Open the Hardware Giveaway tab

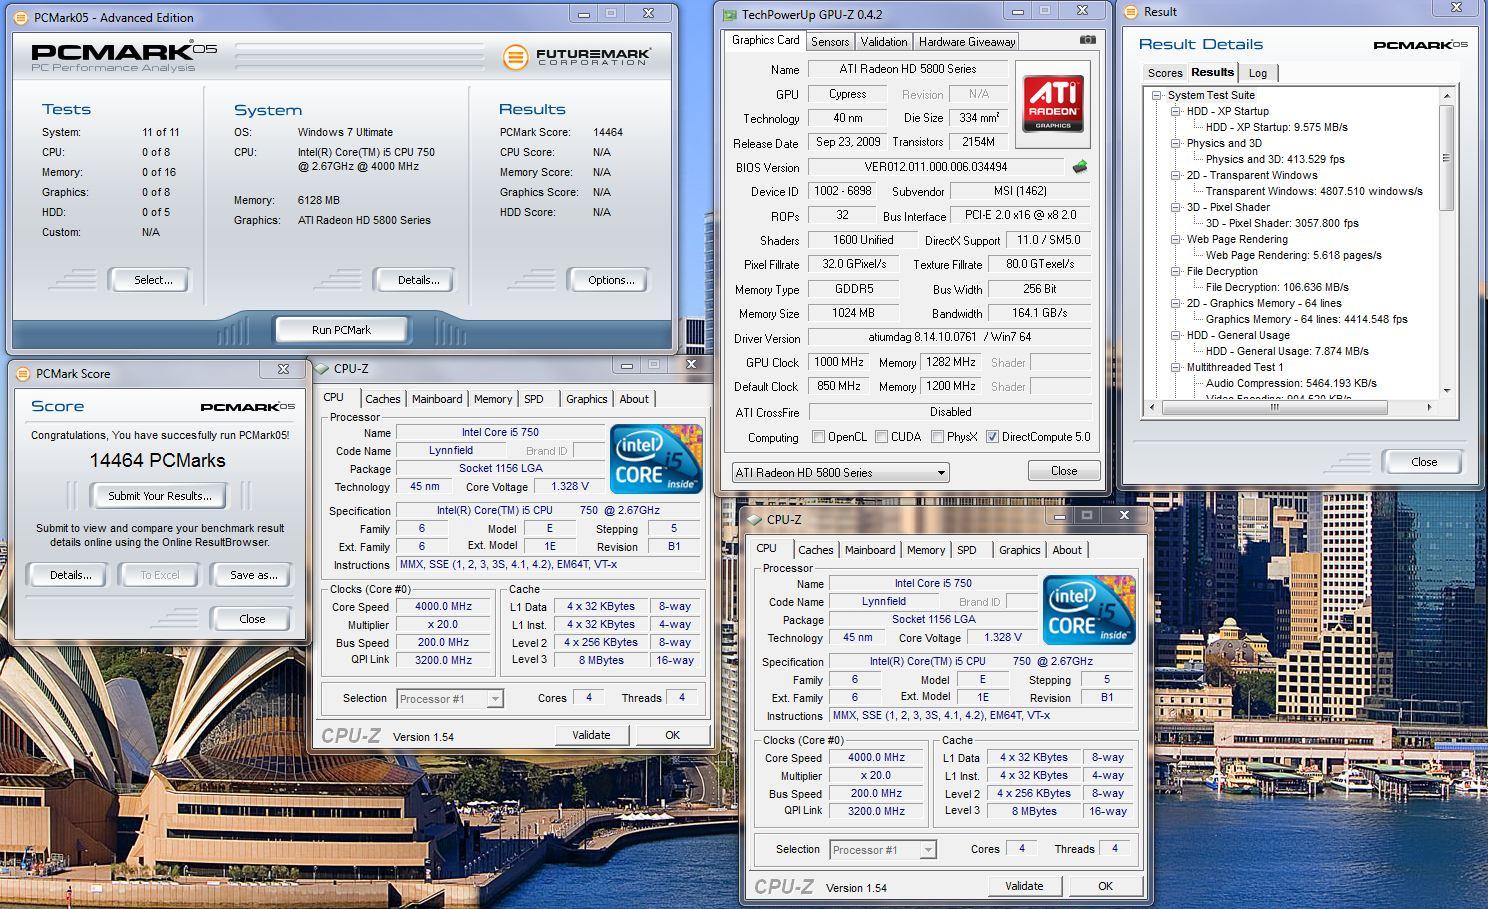tap(967, 42)
